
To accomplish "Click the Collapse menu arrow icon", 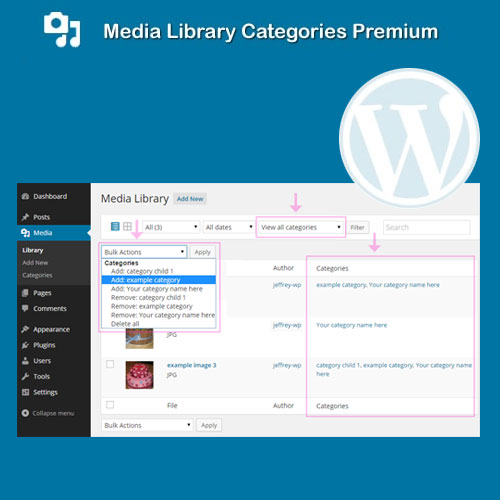I will pos(25,413).
